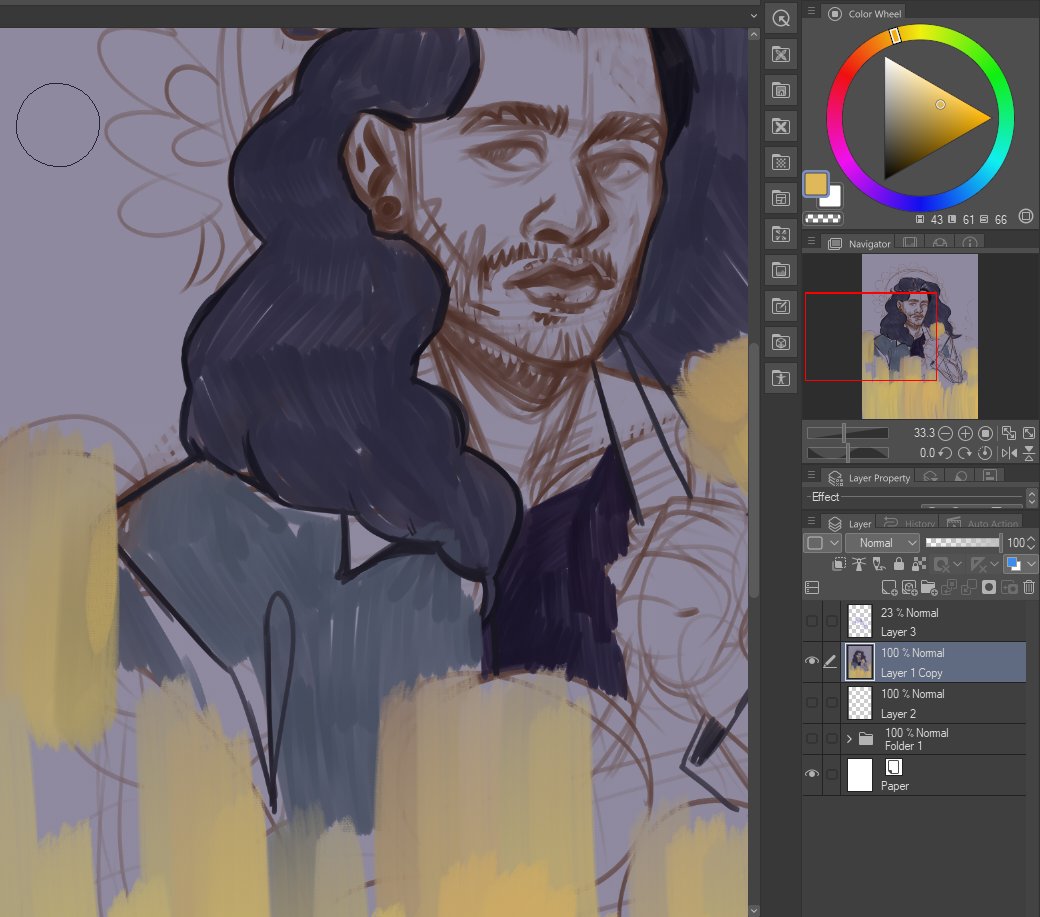Viewport: 1040px width, 917px height.
Task: Click the flip horizontal icon in Navigator
Action: pos(1010,452)
